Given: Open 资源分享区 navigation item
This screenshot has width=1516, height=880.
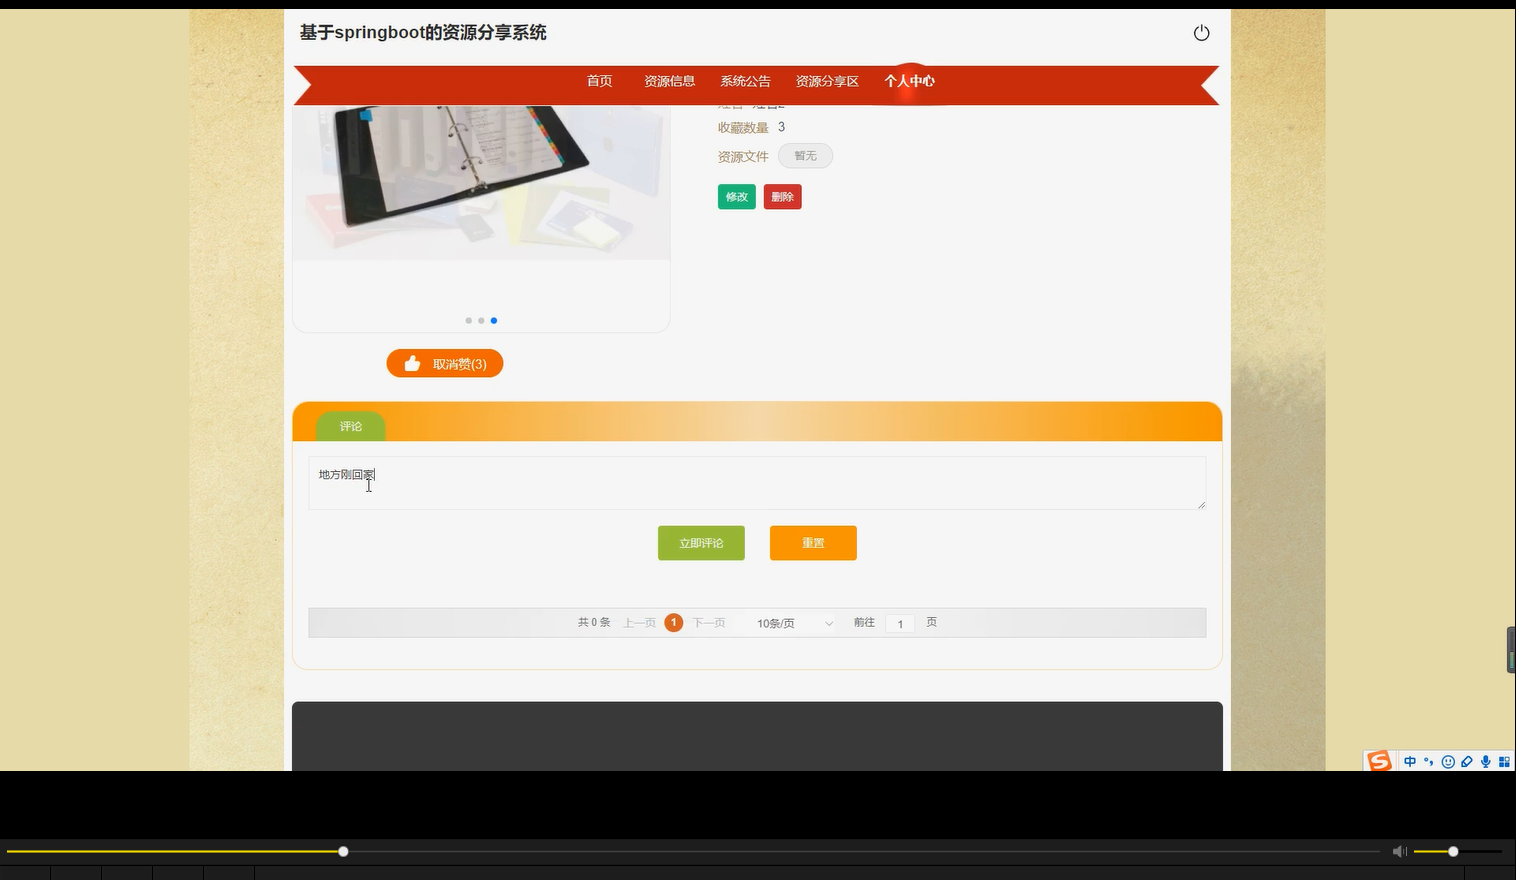Looking at the screenshot, I should pos(827,81).
